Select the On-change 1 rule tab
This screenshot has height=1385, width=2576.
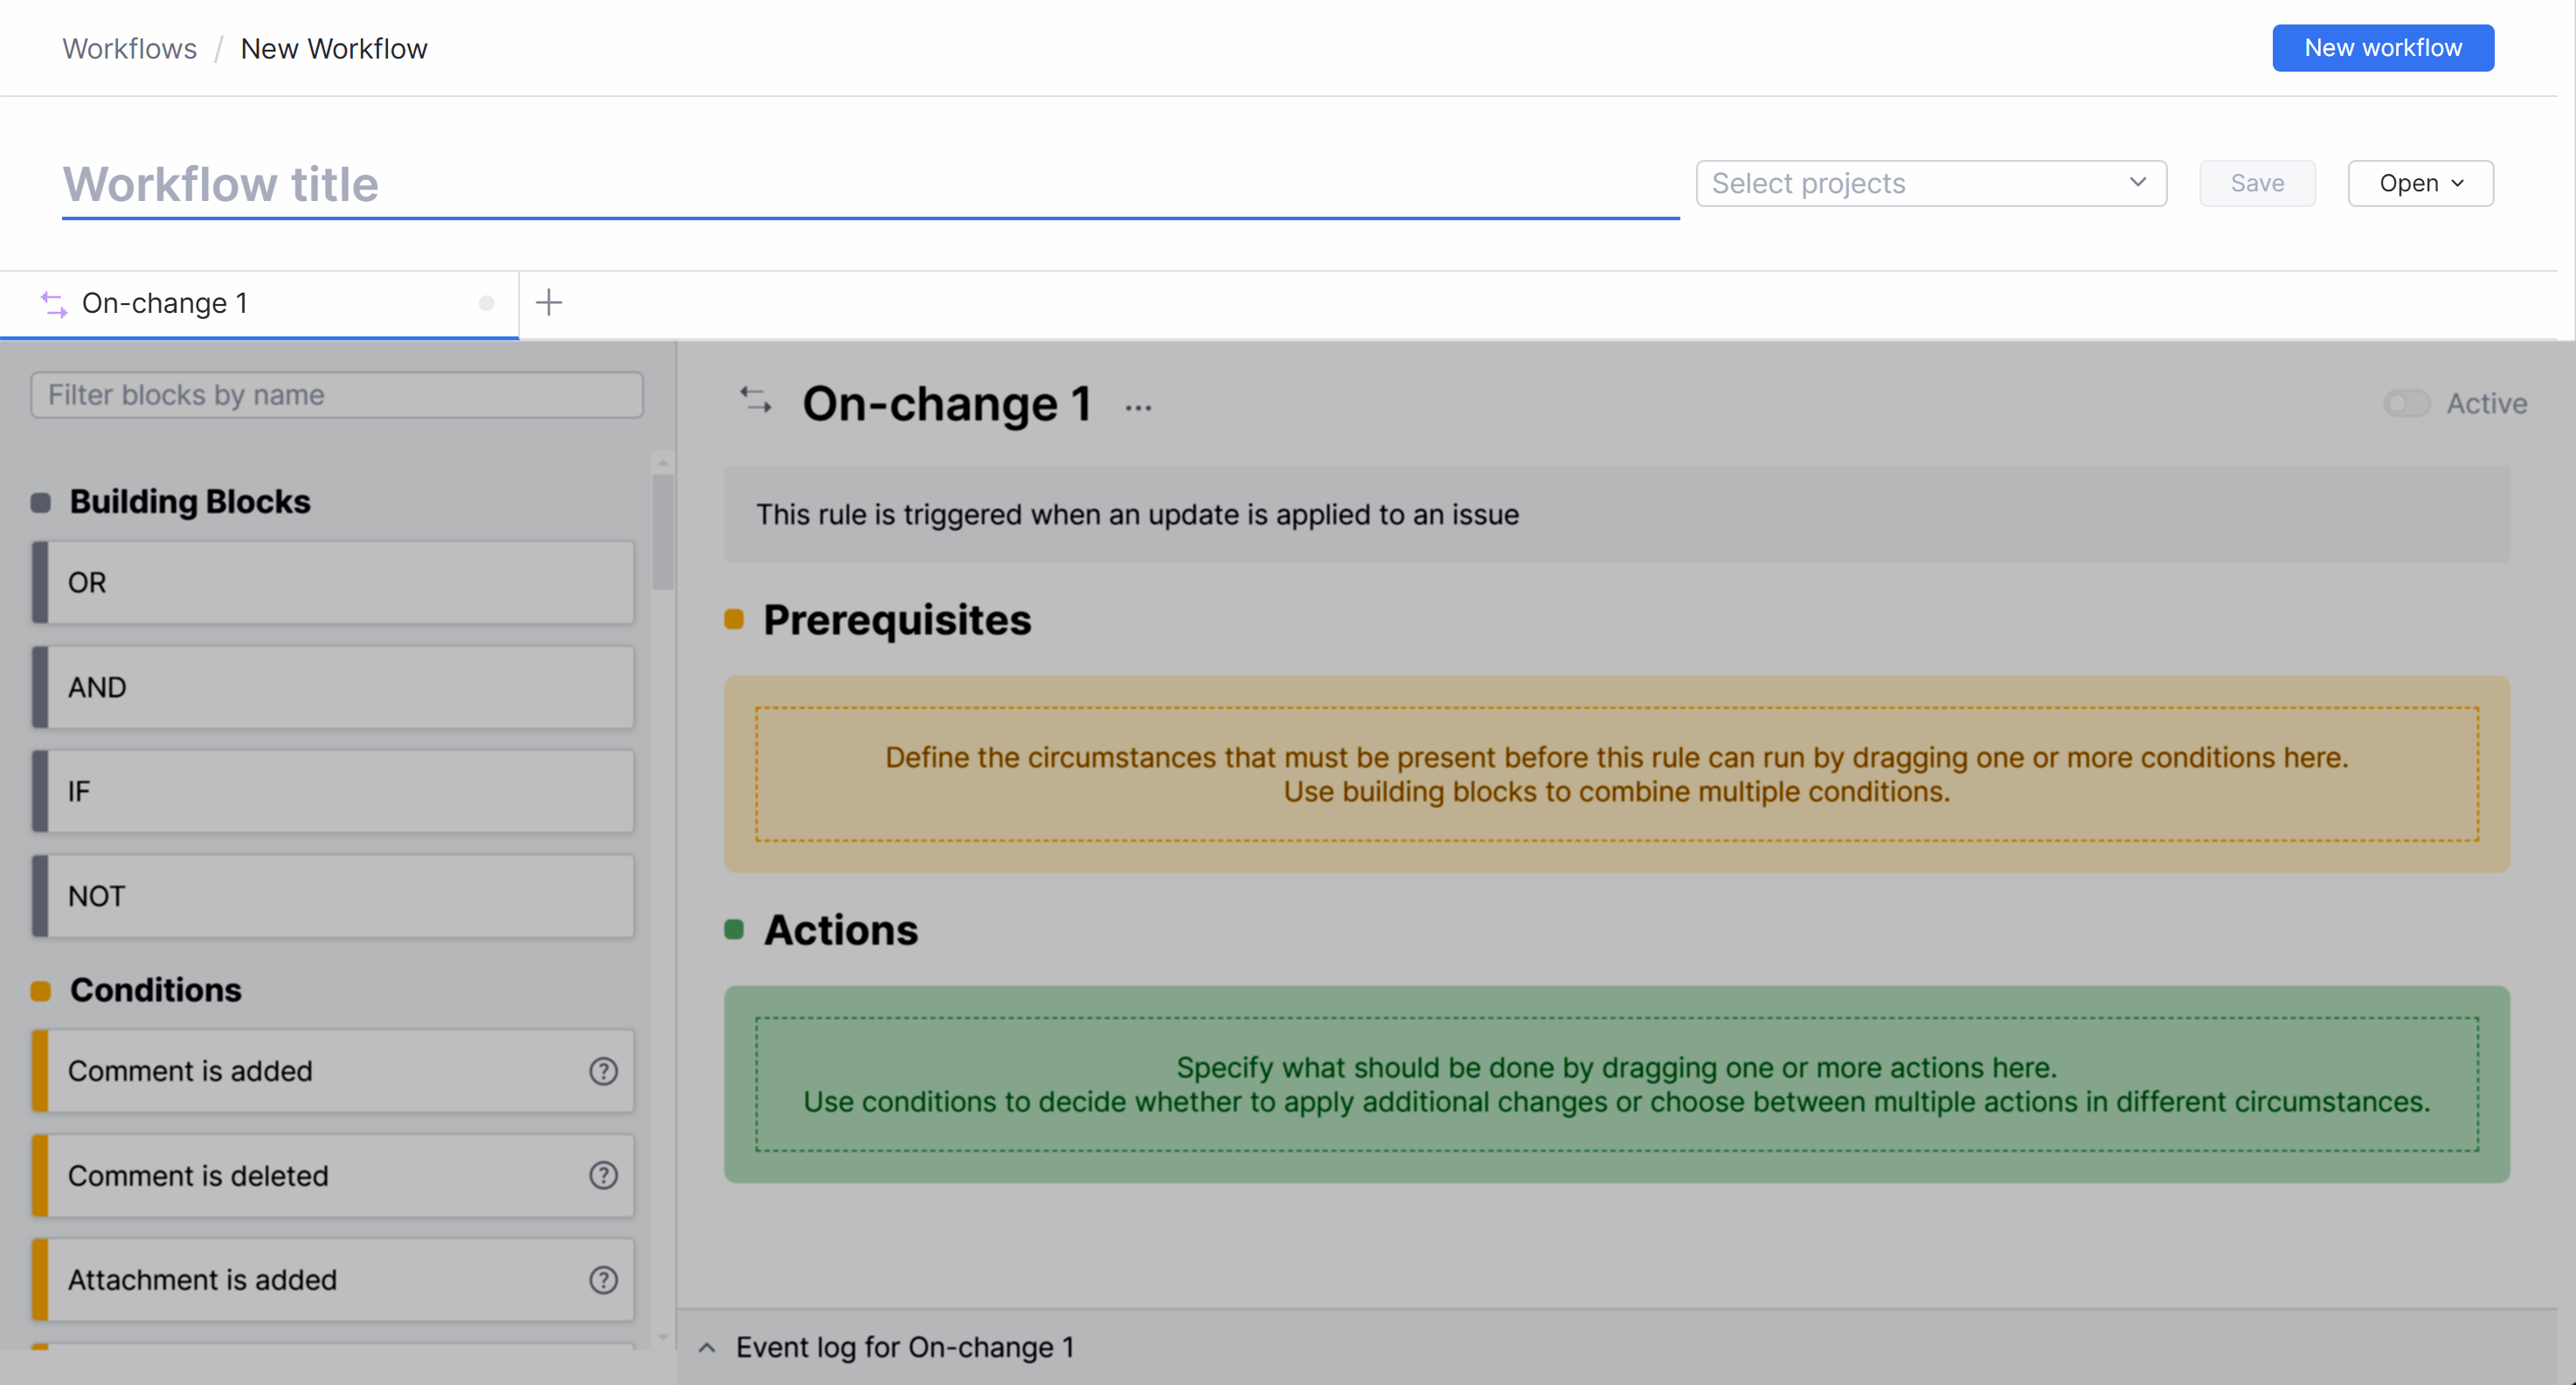[x=165, y=303]
